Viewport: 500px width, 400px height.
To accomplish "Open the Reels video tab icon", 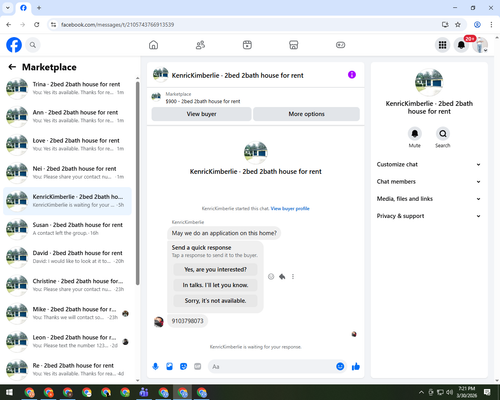I will click(247, 45).
